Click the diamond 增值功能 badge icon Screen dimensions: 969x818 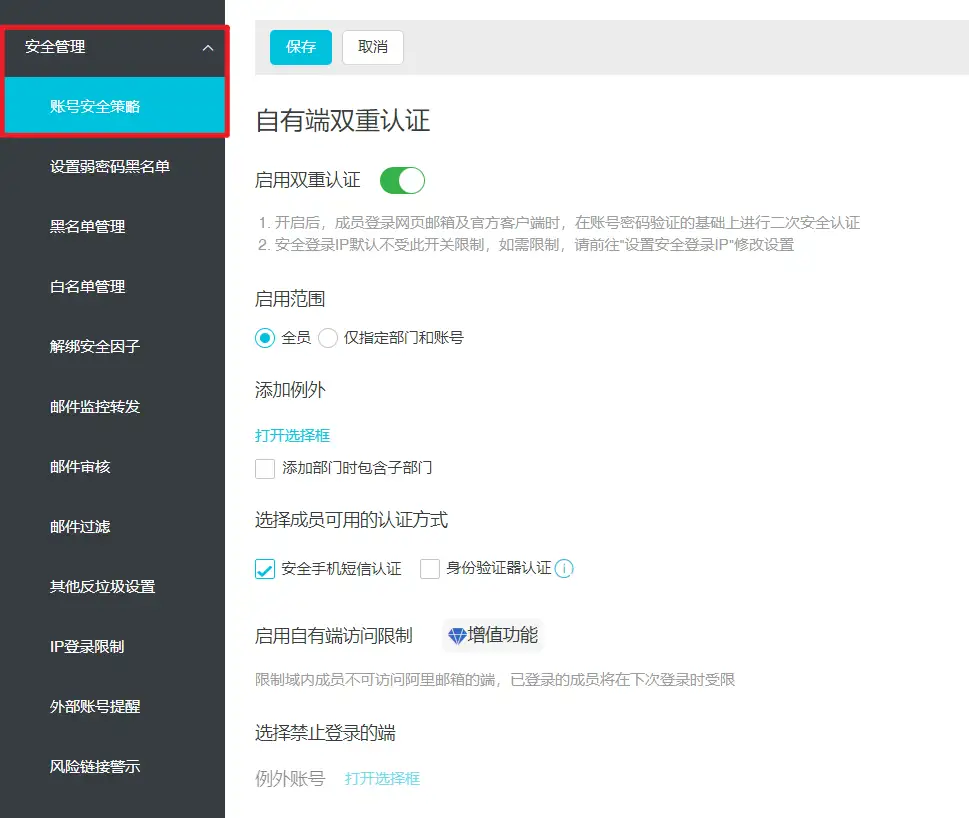(x=457, y=636)
